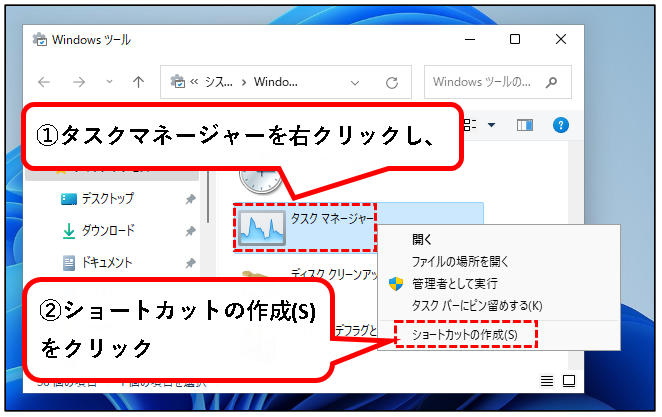Choose タスク バーにピン留めする(K)
662x417 pixels.
tap(477, 306)
